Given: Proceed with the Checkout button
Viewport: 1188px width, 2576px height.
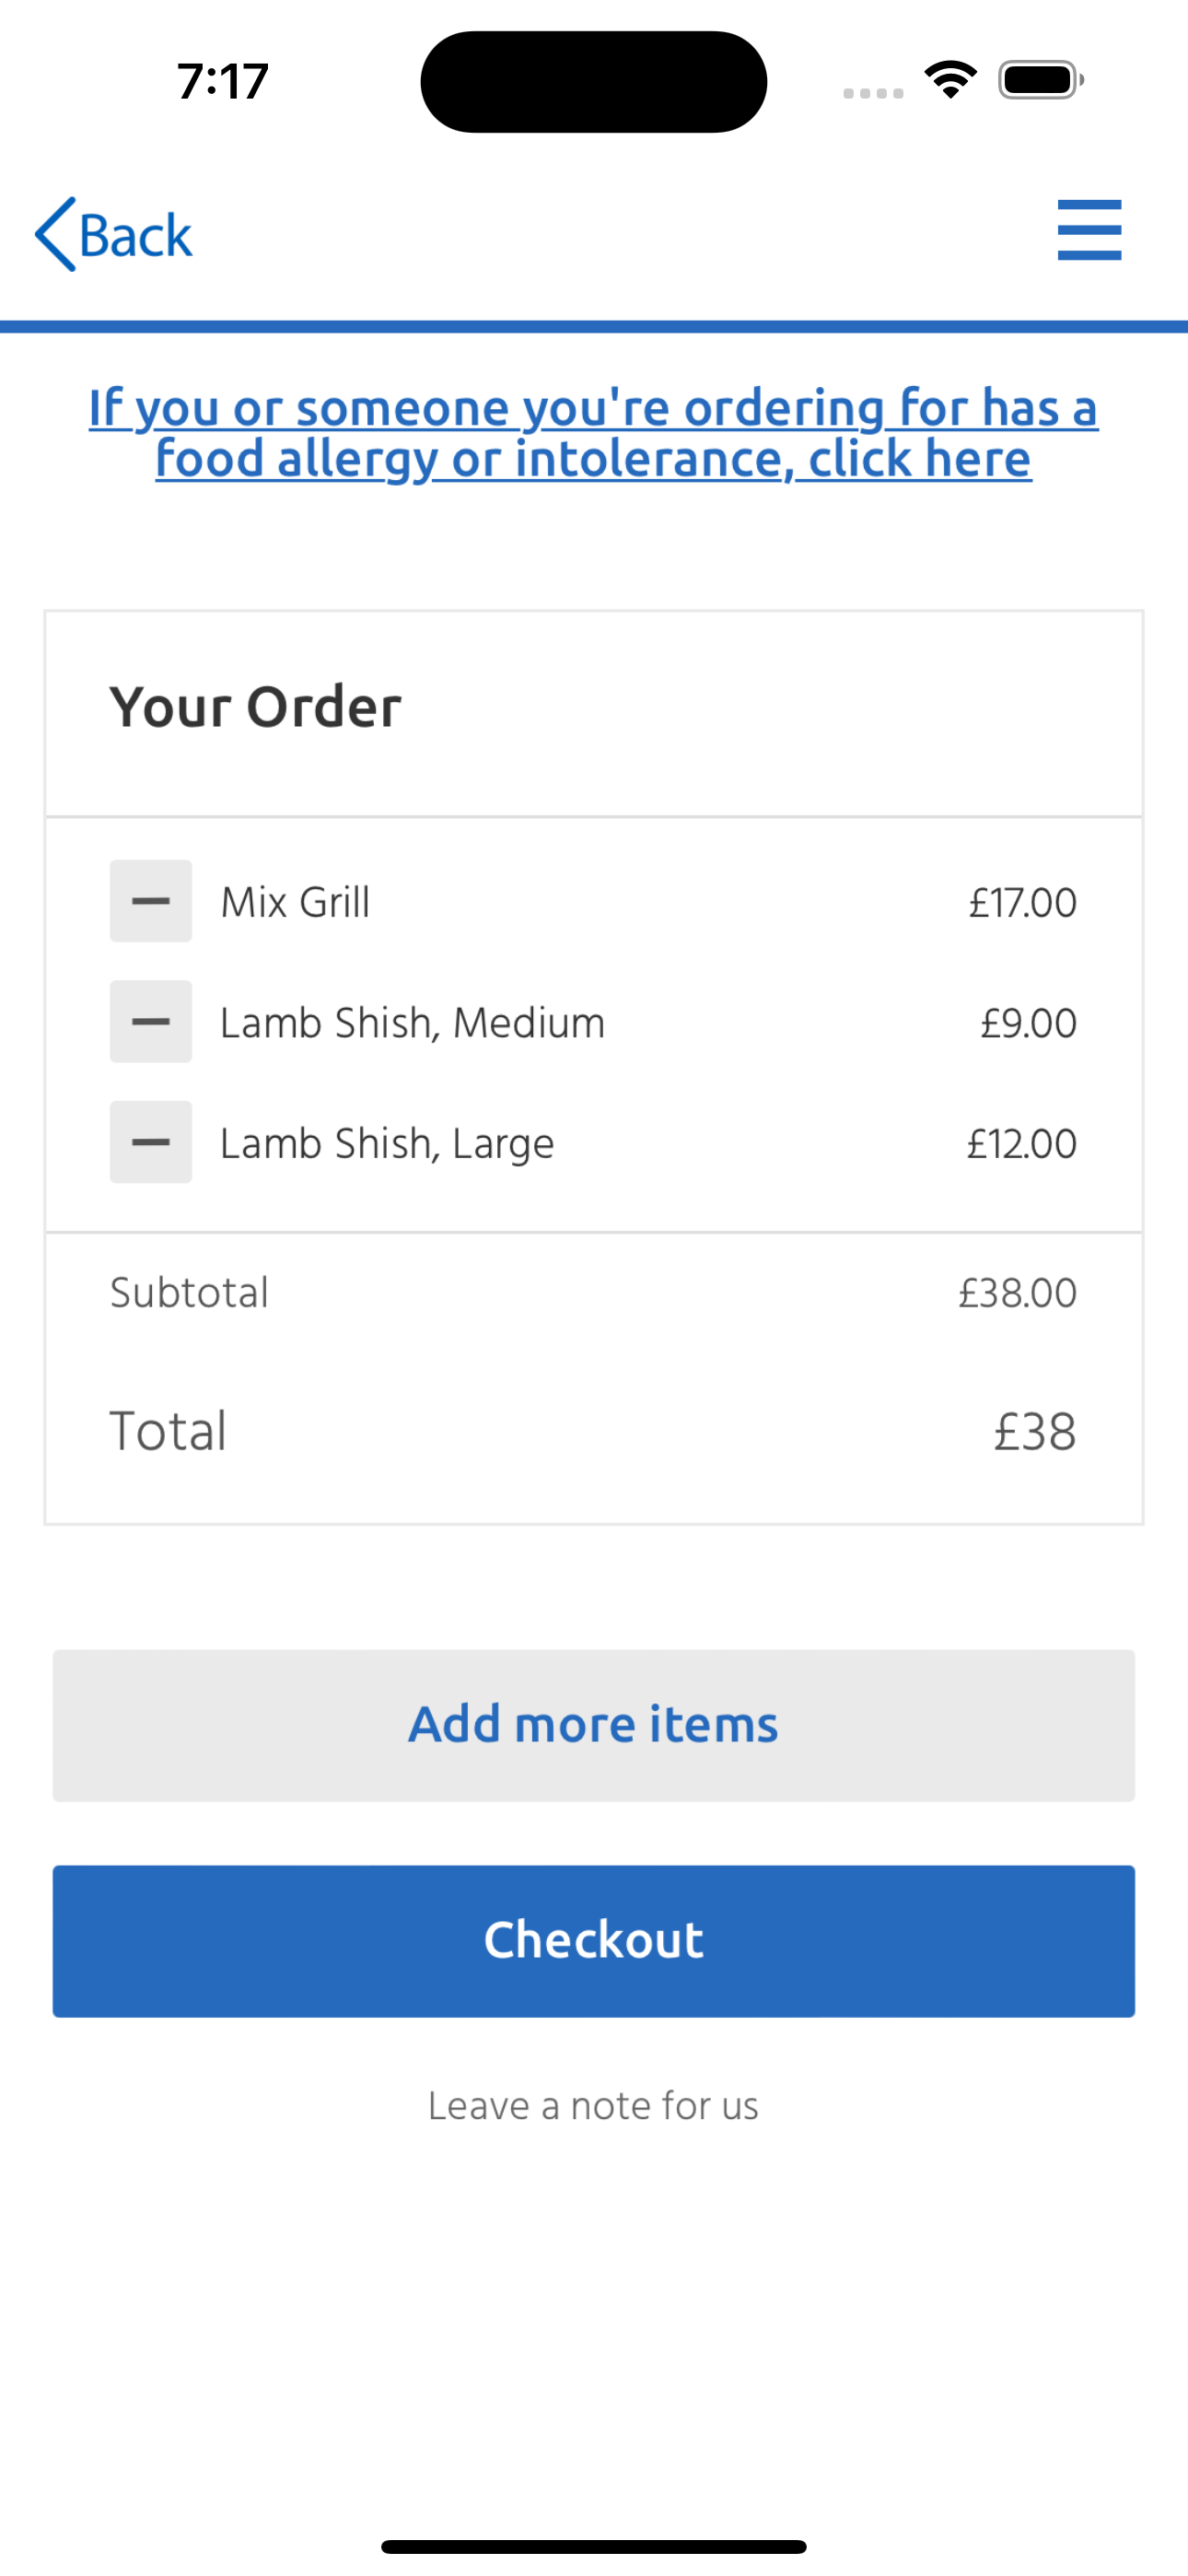Looking at the screenshot, I should [594, 1941].
